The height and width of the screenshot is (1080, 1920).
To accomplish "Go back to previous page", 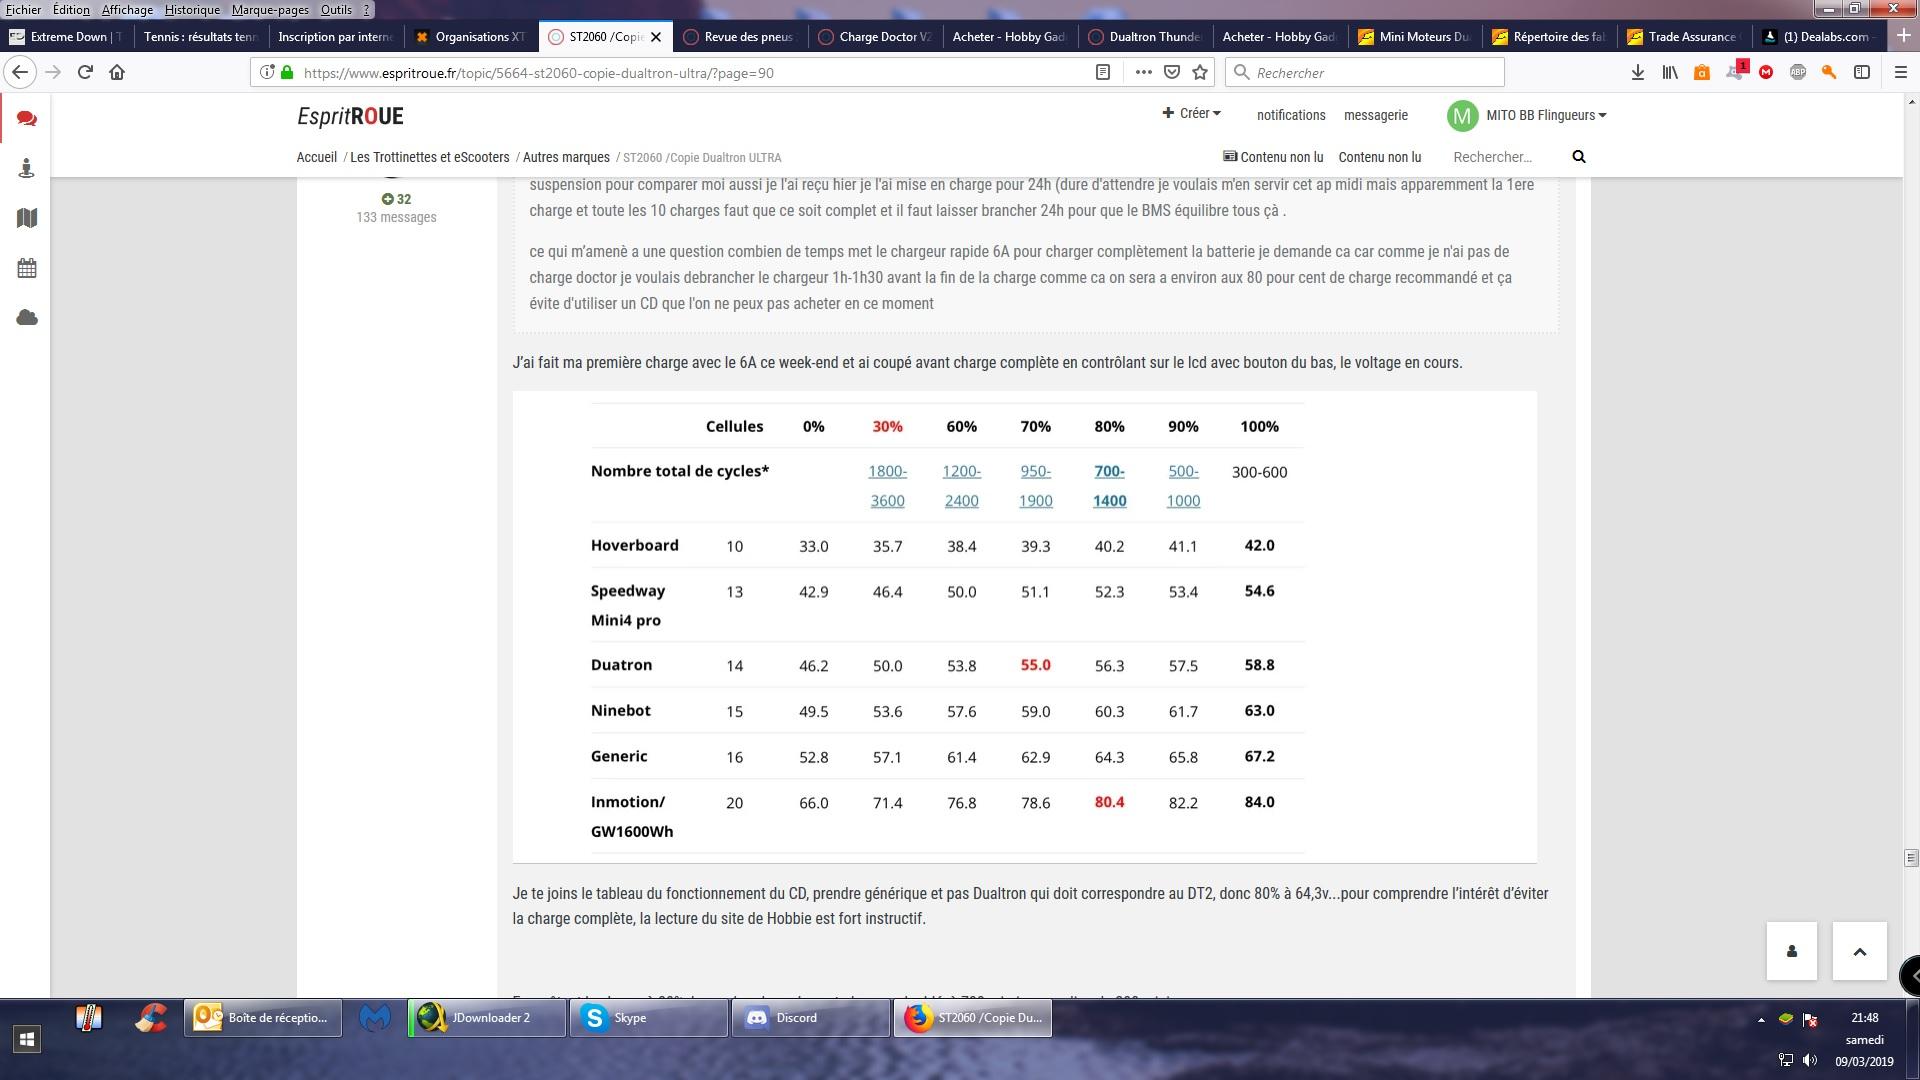I will coord(20,72).
